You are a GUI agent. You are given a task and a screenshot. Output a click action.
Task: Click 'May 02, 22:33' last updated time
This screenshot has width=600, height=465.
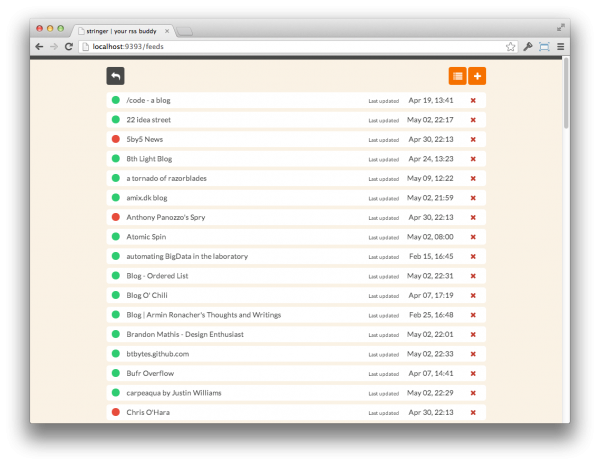pos(430,354)
